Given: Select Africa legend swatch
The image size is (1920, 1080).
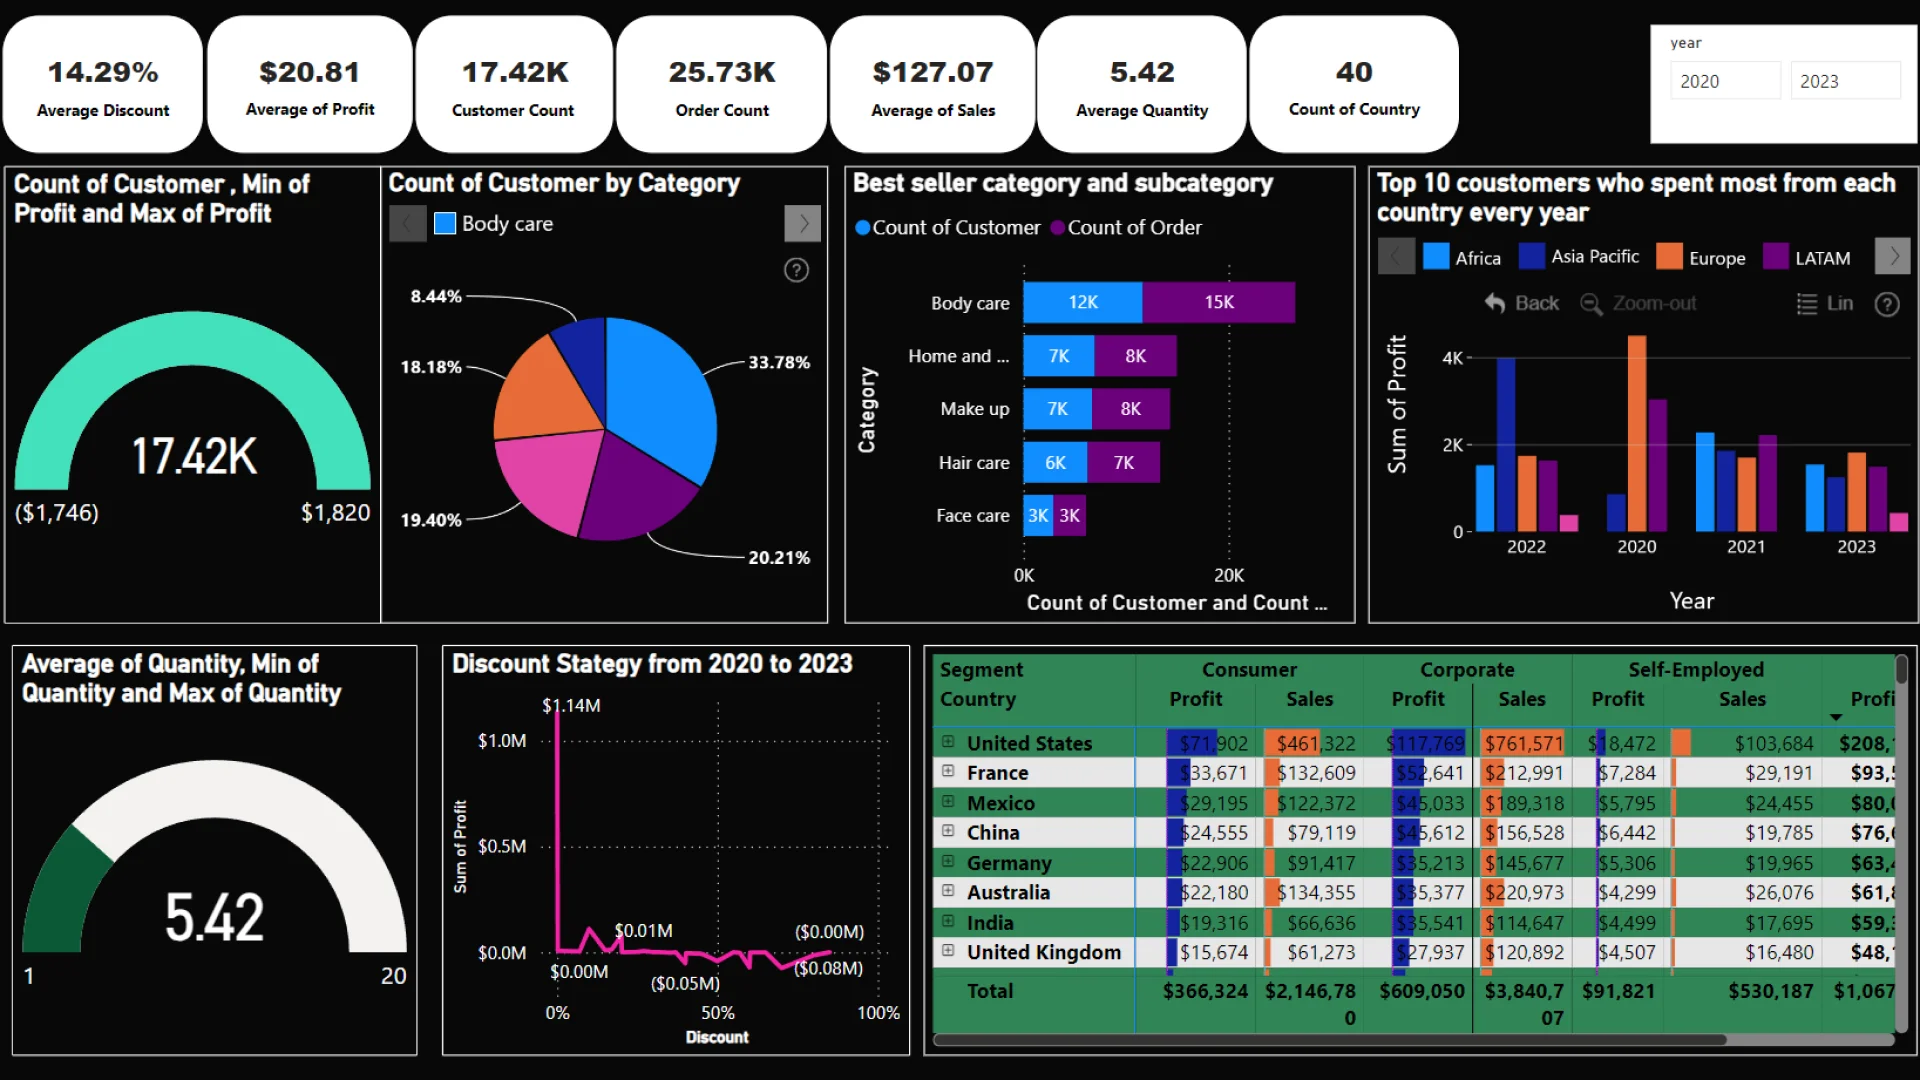Looking at the screenshot, I should [x=1436, y=257].
